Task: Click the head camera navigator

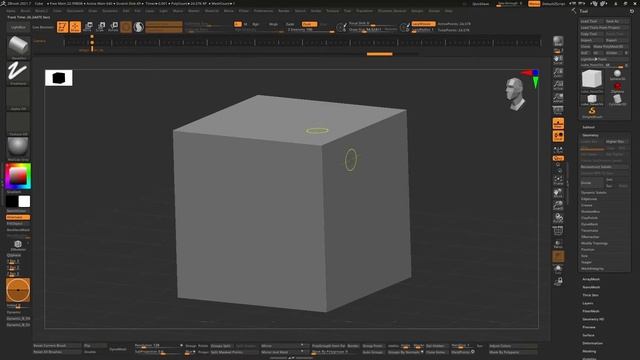Action: [515, 94]
